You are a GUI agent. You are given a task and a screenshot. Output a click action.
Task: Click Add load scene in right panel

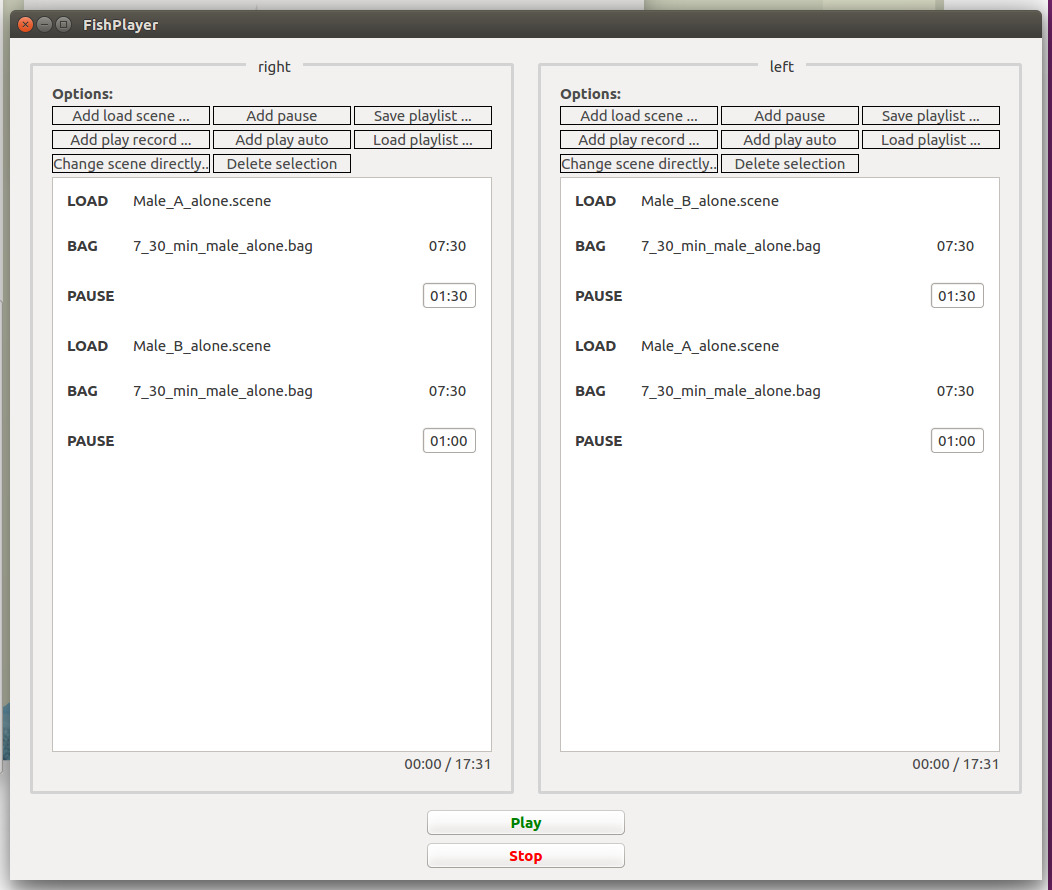[131, 115]
